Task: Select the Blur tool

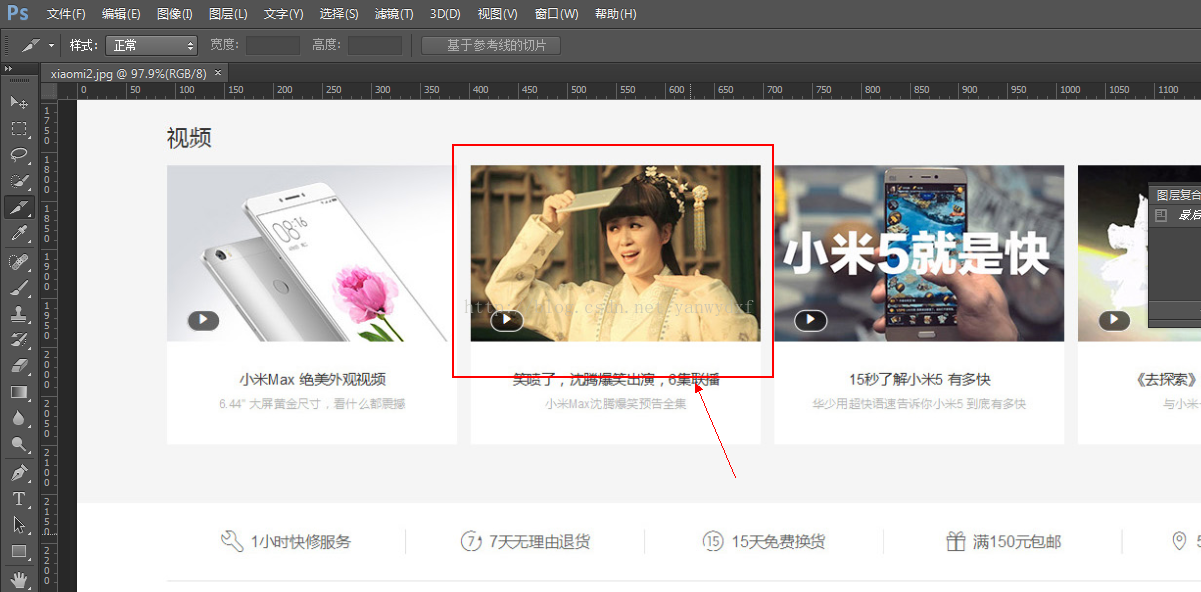Action: [19, 418]
